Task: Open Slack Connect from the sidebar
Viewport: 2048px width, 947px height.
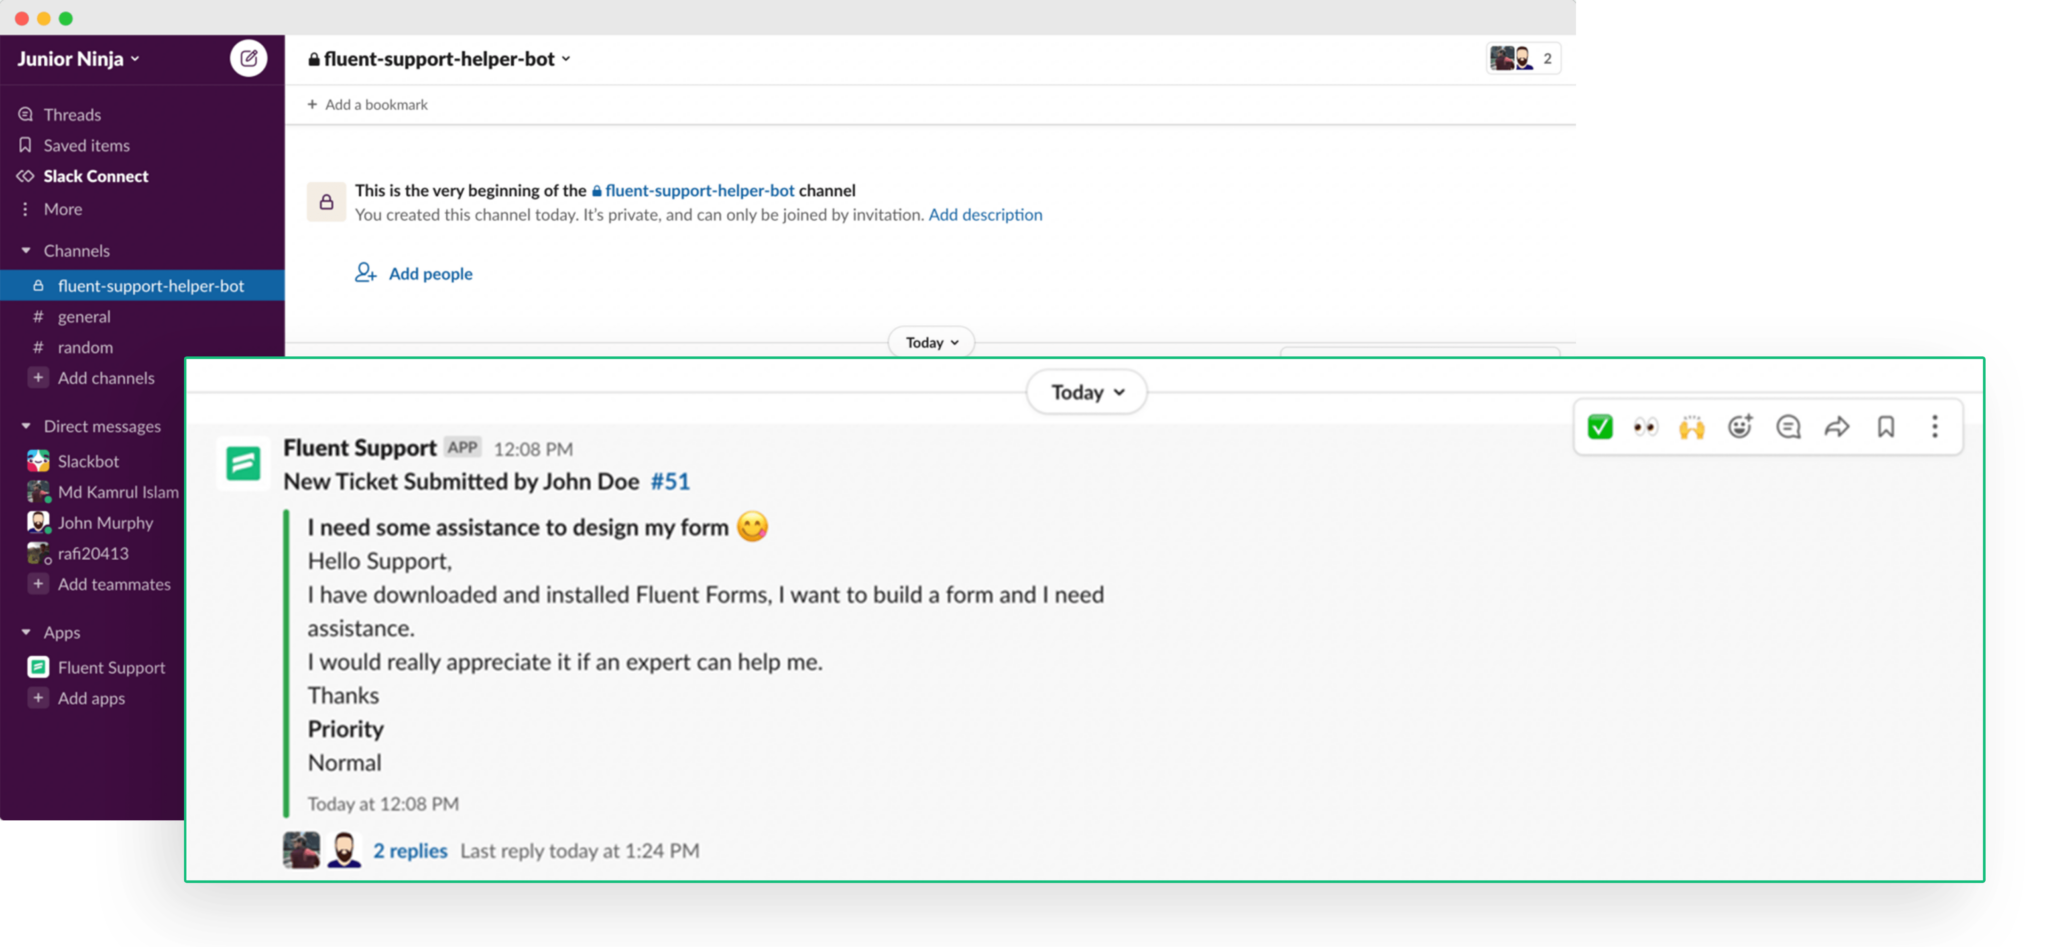Action: click(x=95, y=176)
